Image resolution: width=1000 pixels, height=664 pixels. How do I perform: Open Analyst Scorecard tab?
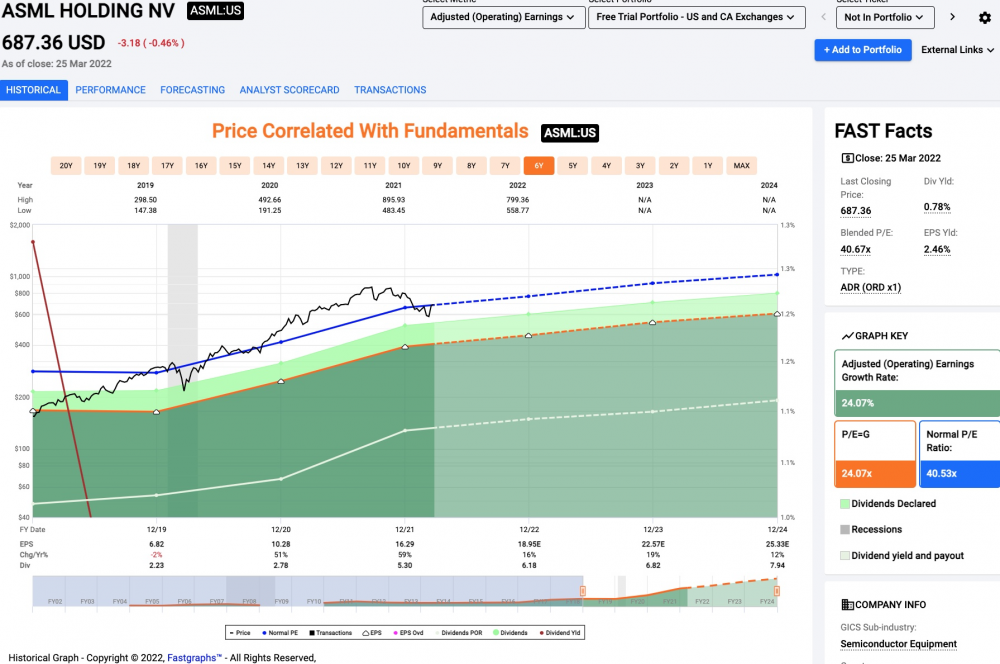(290, 90)
